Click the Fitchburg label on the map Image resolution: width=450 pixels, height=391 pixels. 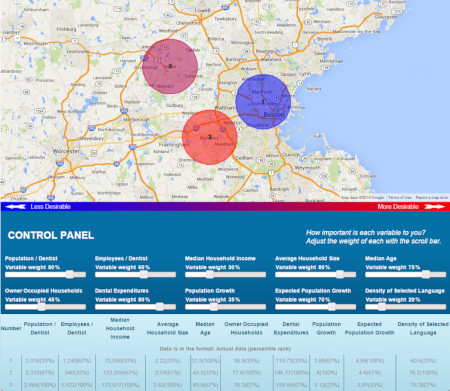pos(66,29)
